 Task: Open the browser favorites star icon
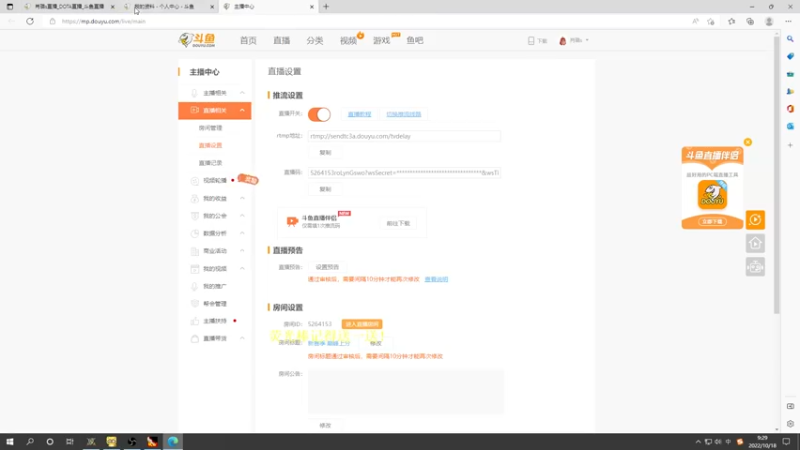pos(731,21)
